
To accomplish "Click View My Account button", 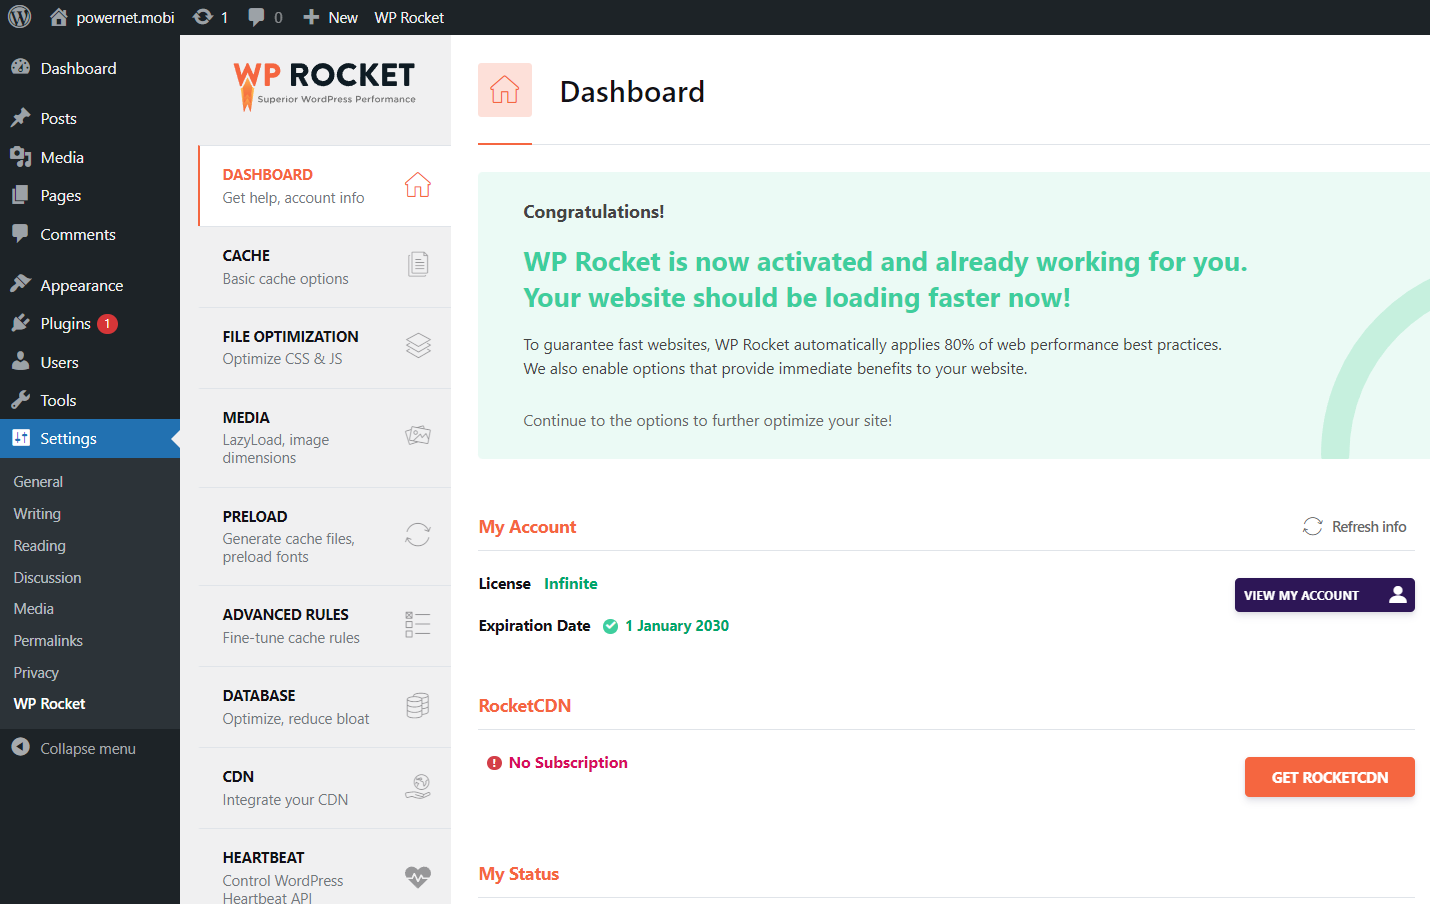I will point(1324,595).
